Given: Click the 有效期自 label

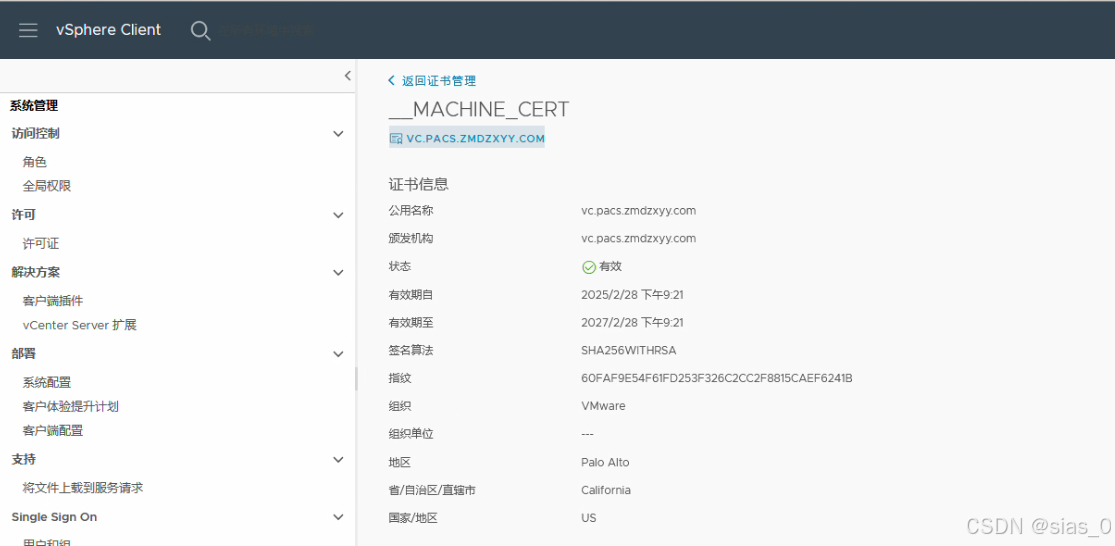Looking at the screenshot, I should click(411, 294).
